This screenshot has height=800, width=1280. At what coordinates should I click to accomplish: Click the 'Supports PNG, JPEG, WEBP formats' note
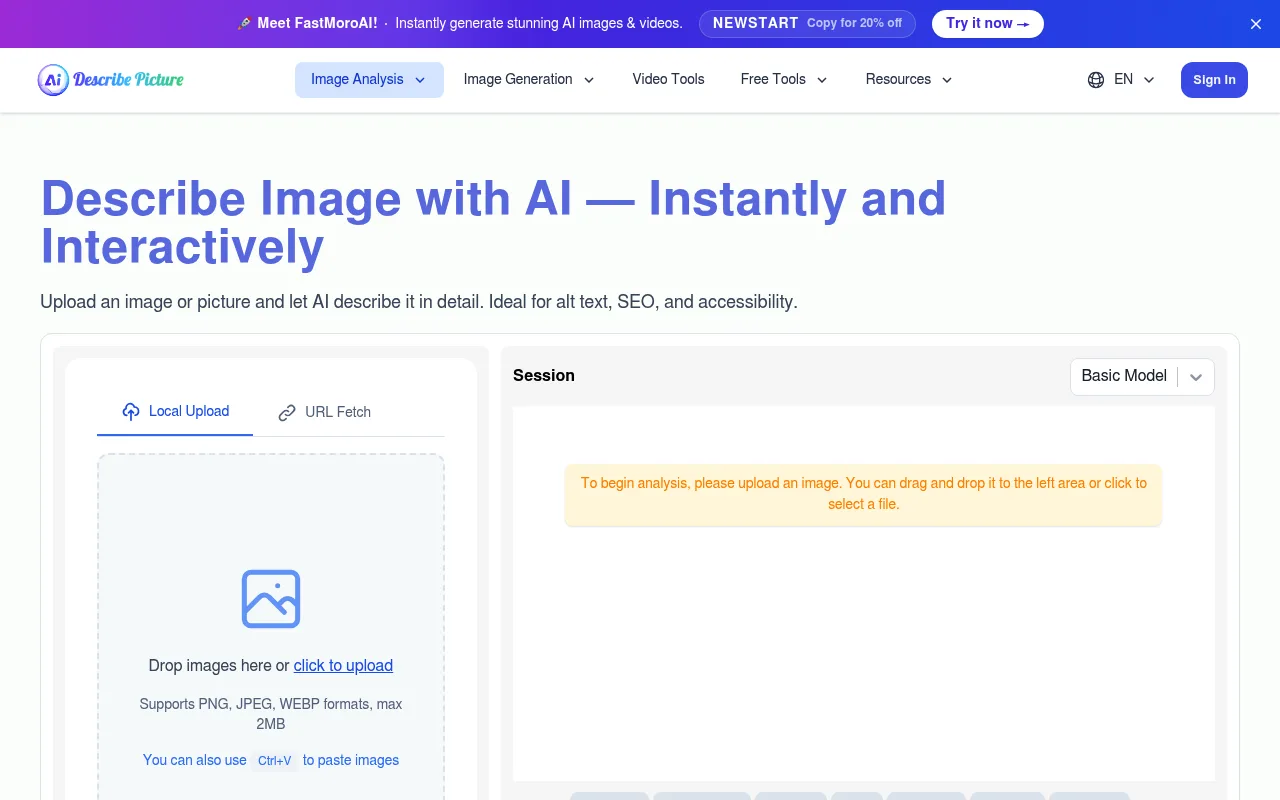[271, 714]
